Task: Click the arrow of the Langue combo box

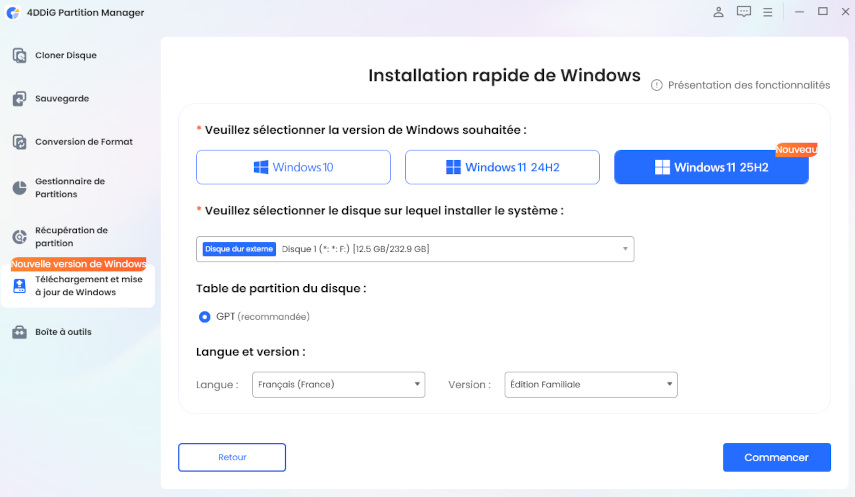Action: tap(417, 384)
